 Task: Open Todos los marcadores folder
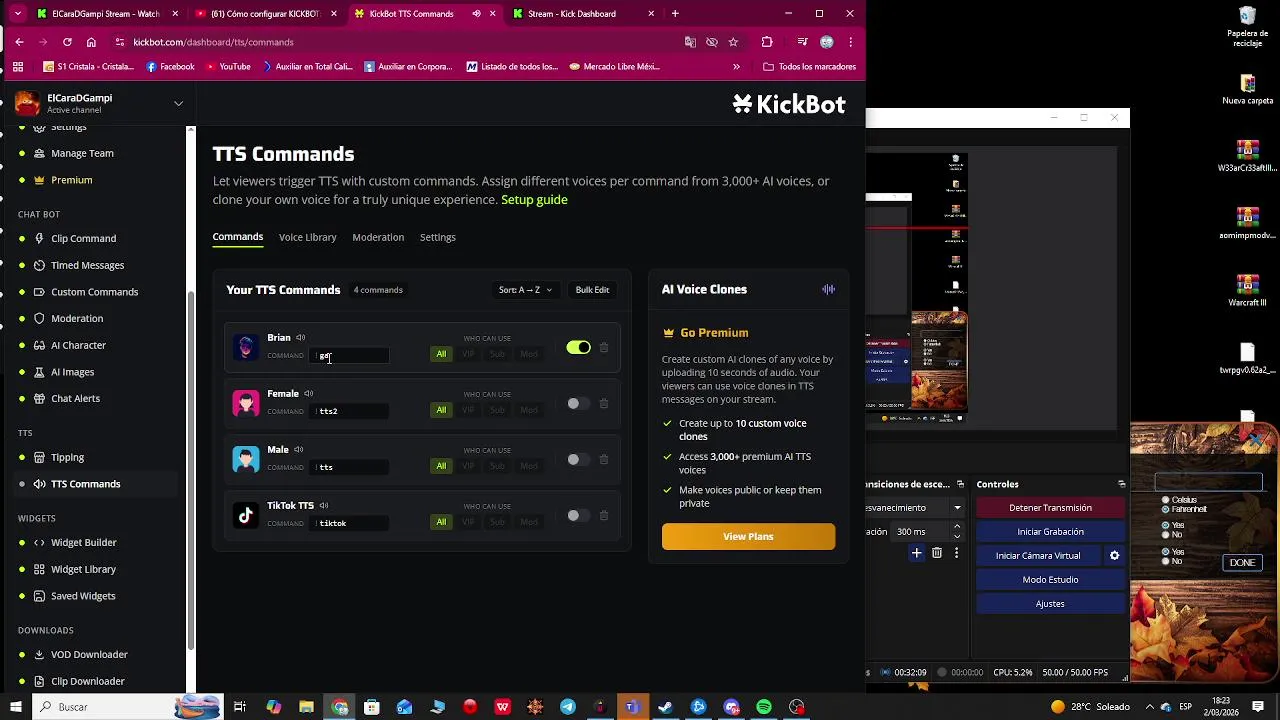pyautogui.click(x=809, y=67)
